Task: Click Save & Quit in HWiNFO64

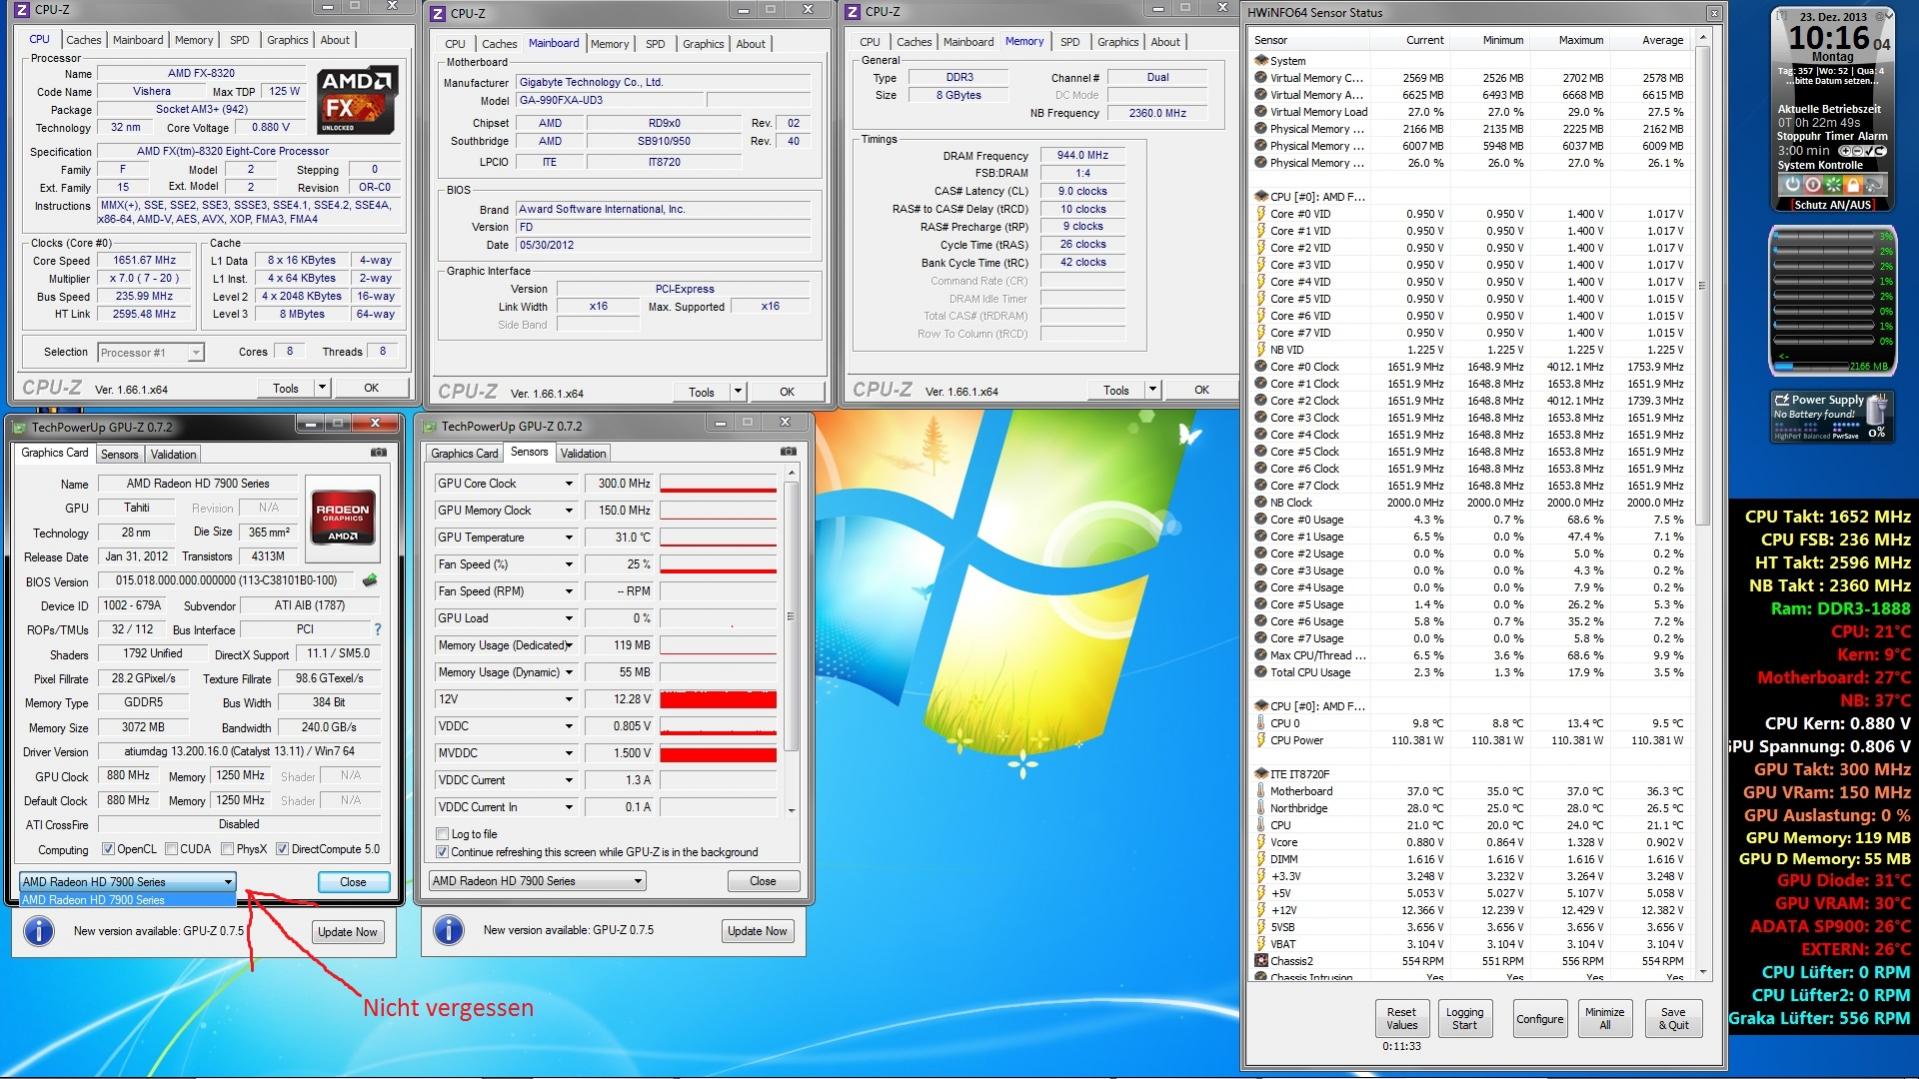Action: pos(1673,1018)
